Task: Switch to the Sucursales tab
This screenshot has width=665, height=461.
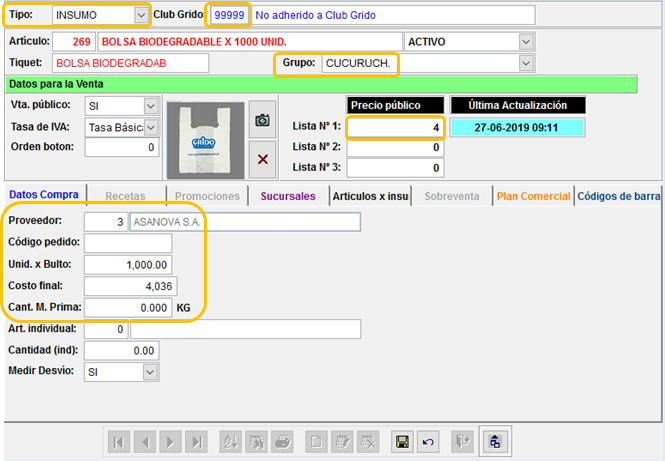Action: [x=287, y=196]
